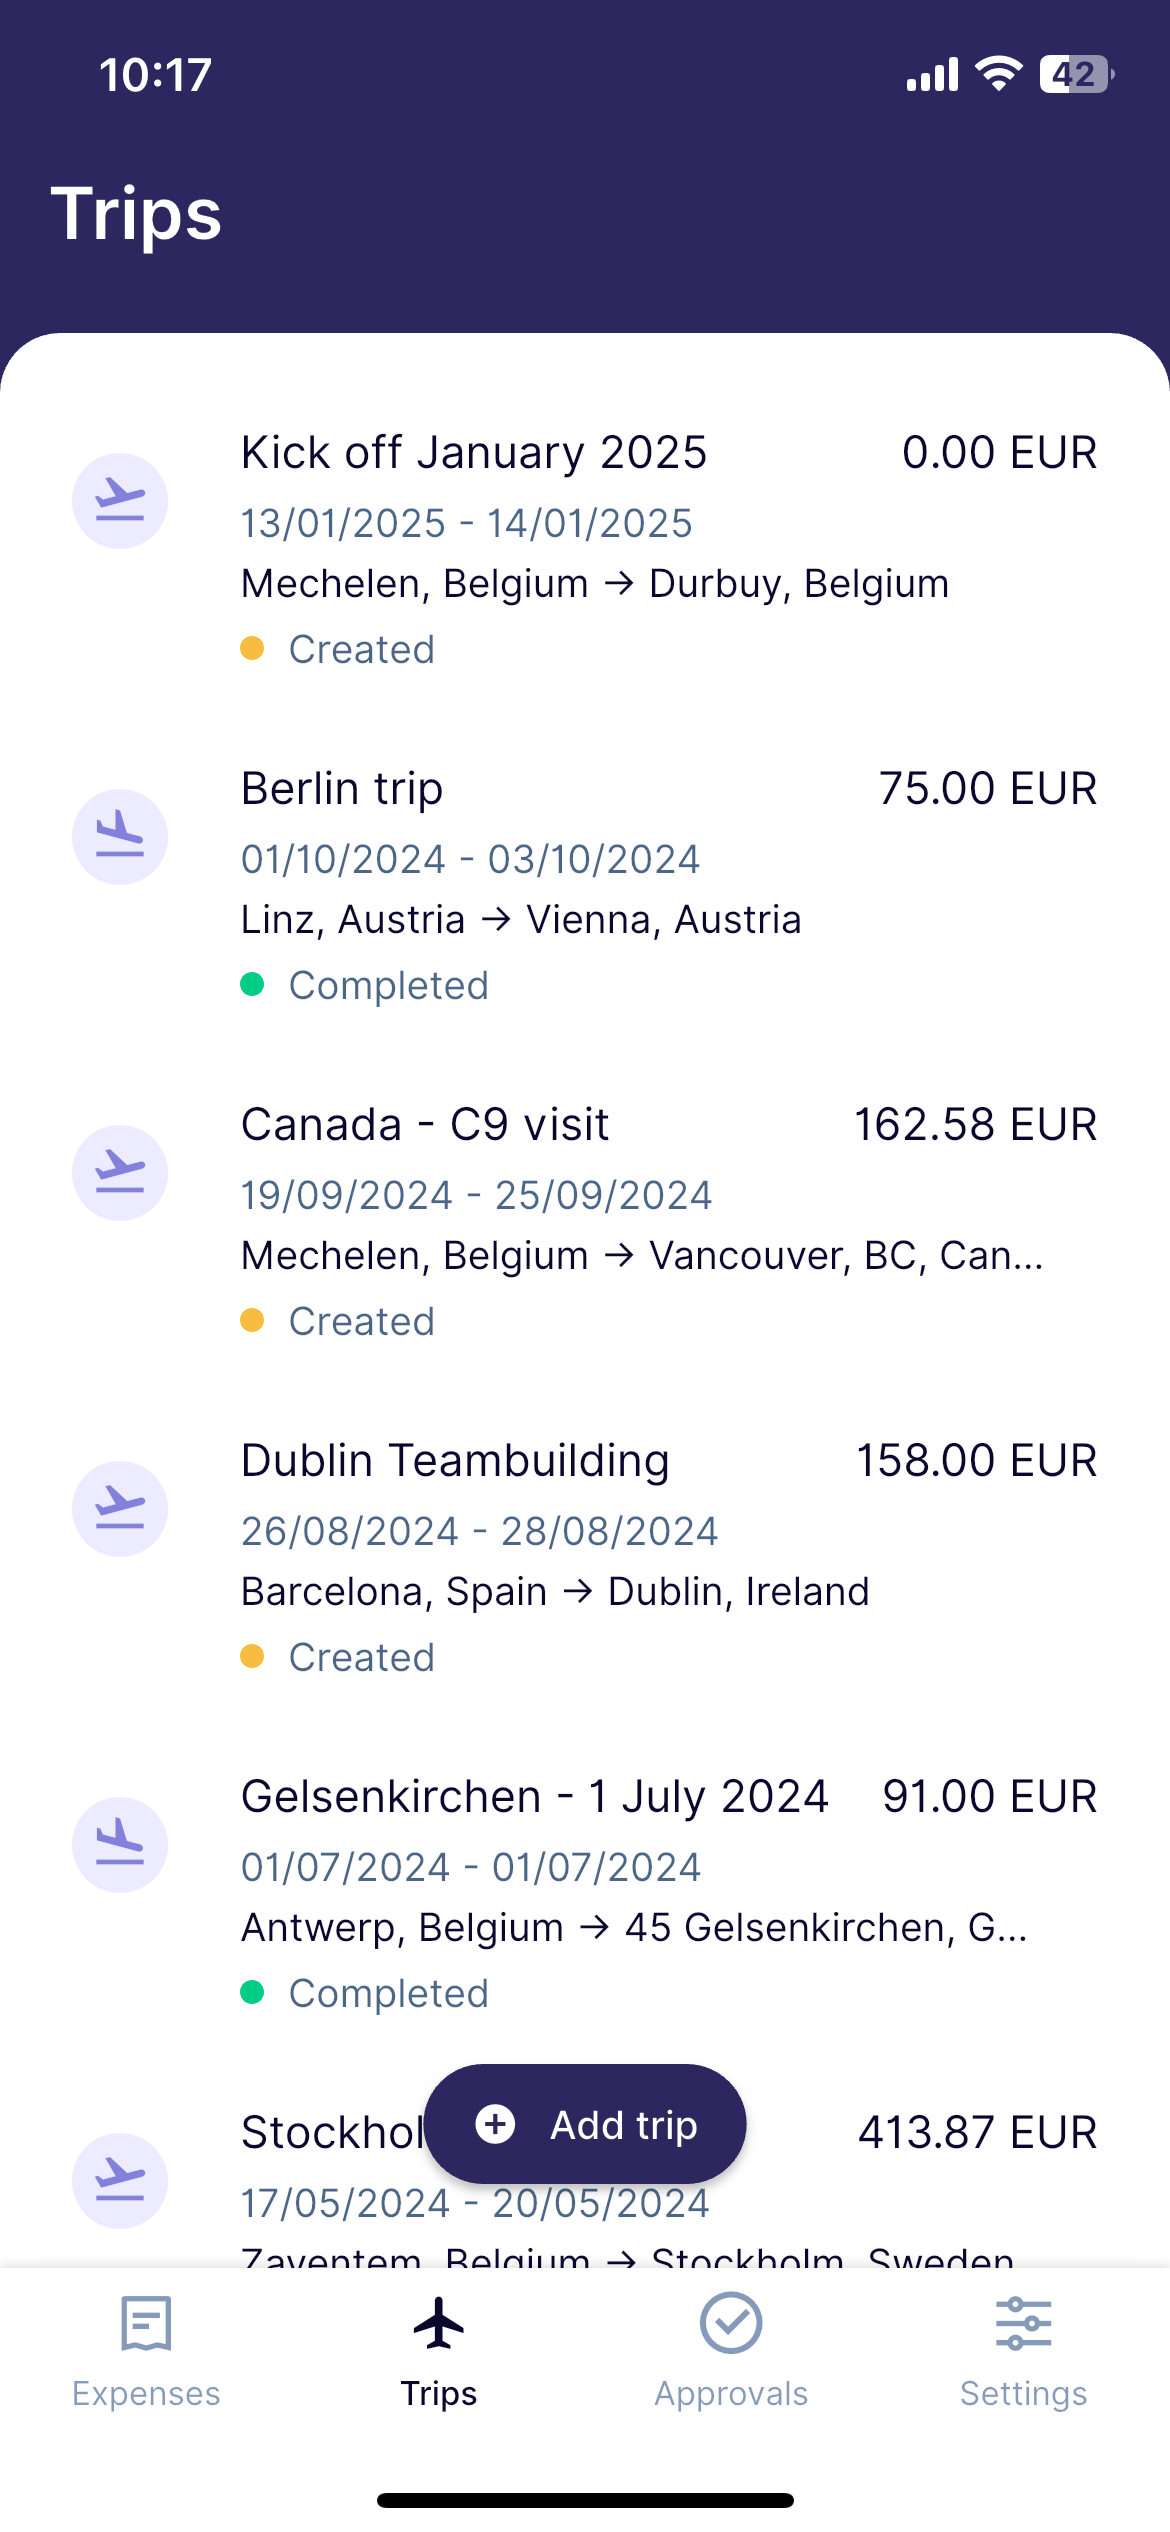Tap the 162.58 EUR amount
Image resolution: width=1170 pixels, height=2532 pixels.
[975, 1125]
